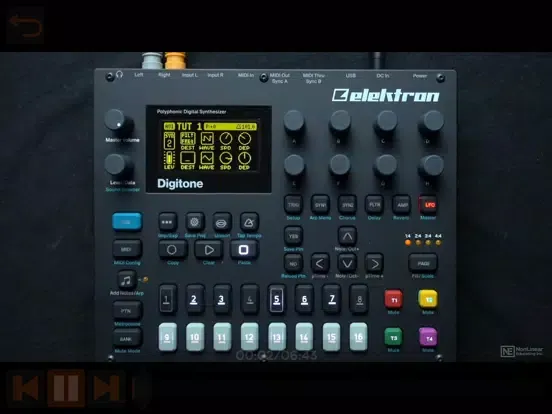The image size is (552, 414).
Task: Click the blue function key
Action: click(x=127, y=221)
